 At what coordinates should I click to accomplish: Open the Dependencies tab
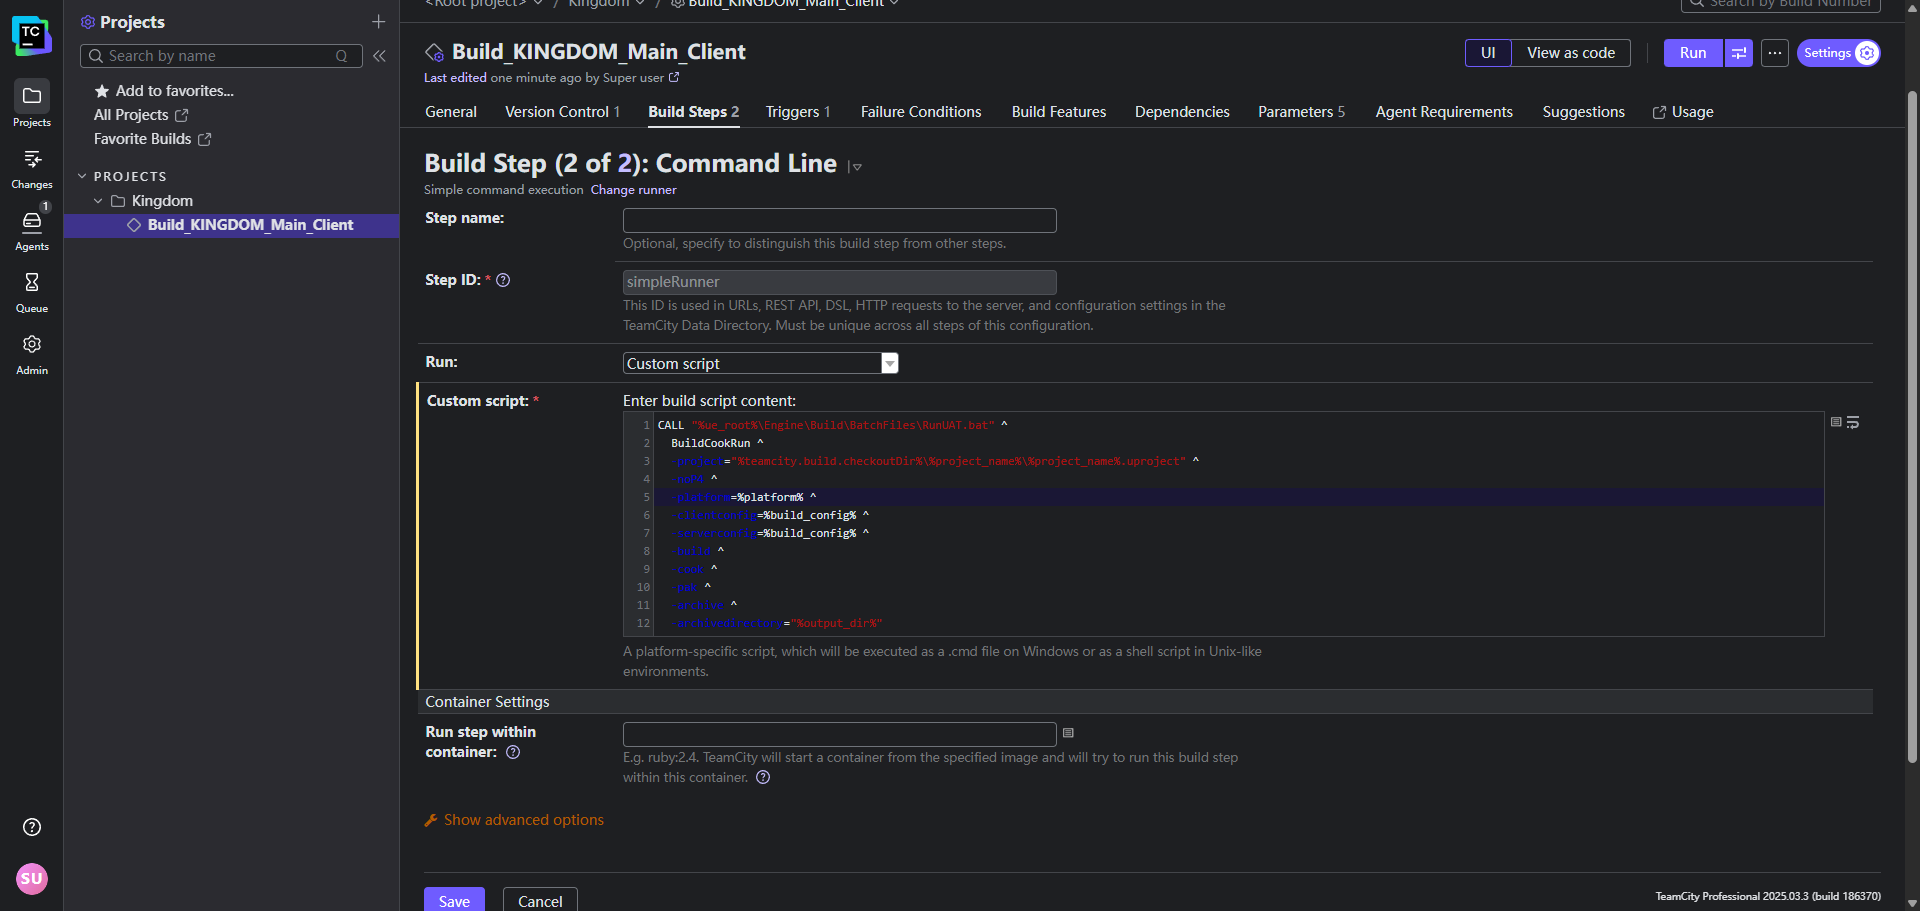pos(1182,112)
